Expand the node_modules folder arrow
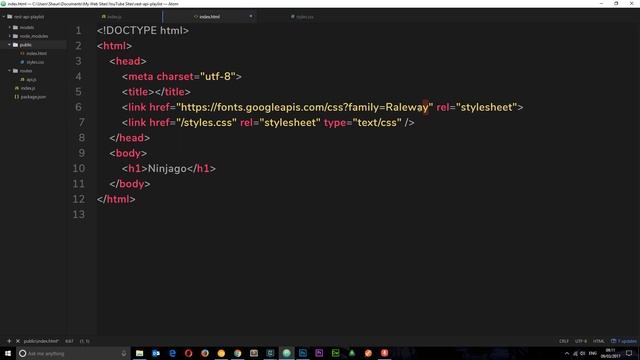640x360 pixels. click(x=10, y=36)
